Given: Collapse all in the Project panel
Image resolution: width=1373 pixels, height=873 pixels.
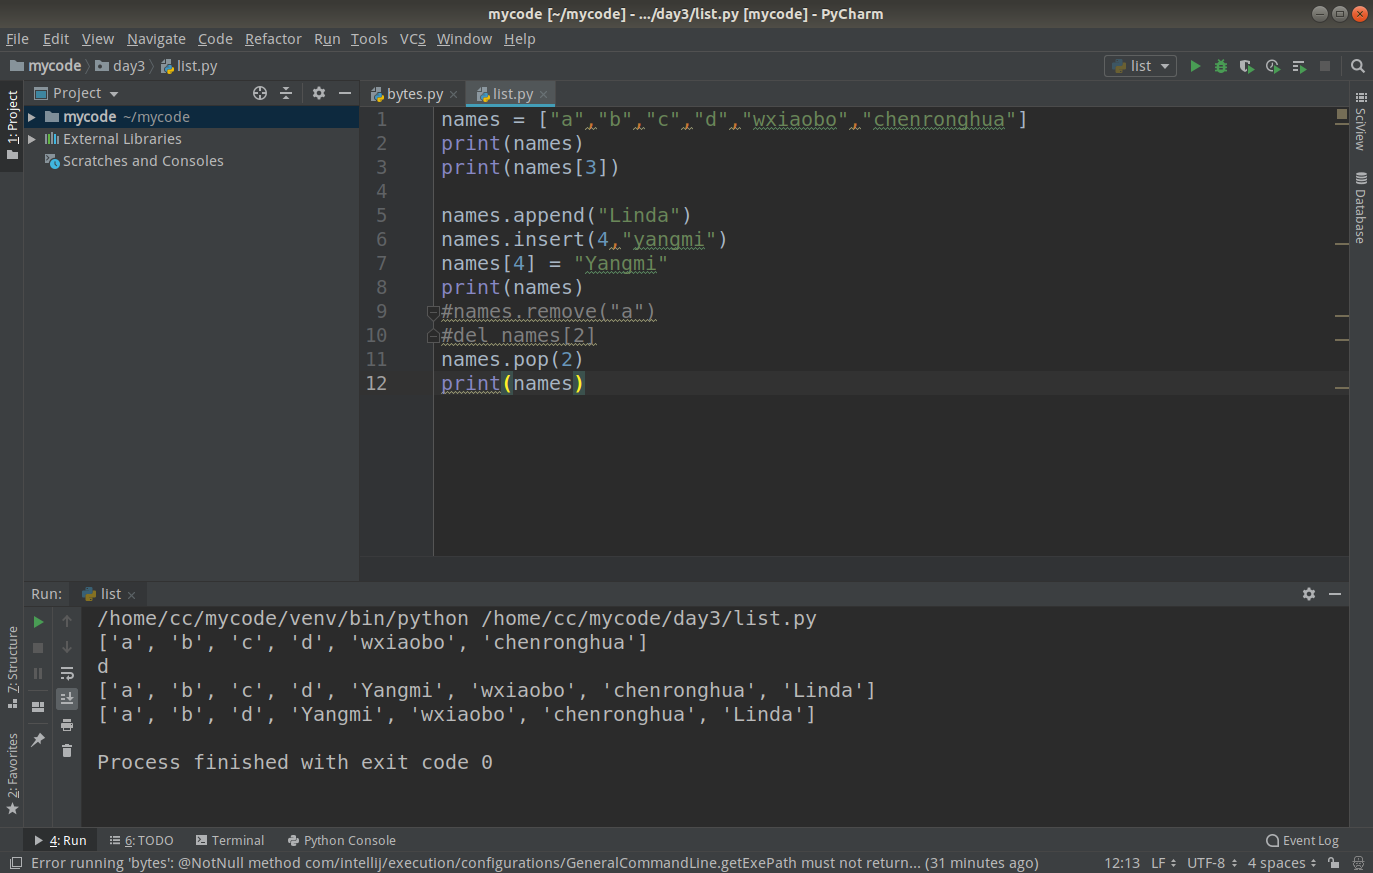Looking at the screenshot, I should coord(286,93).
